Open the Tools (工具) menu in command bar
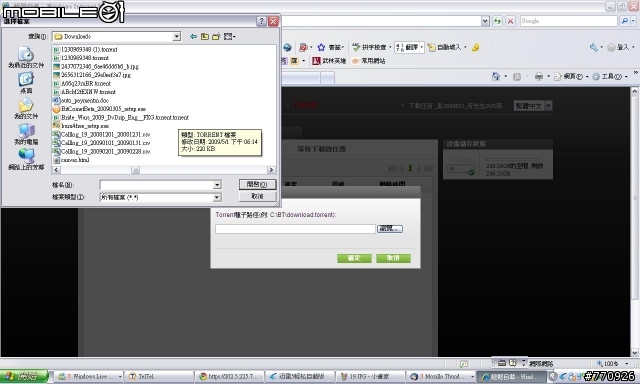 [610, 76]
